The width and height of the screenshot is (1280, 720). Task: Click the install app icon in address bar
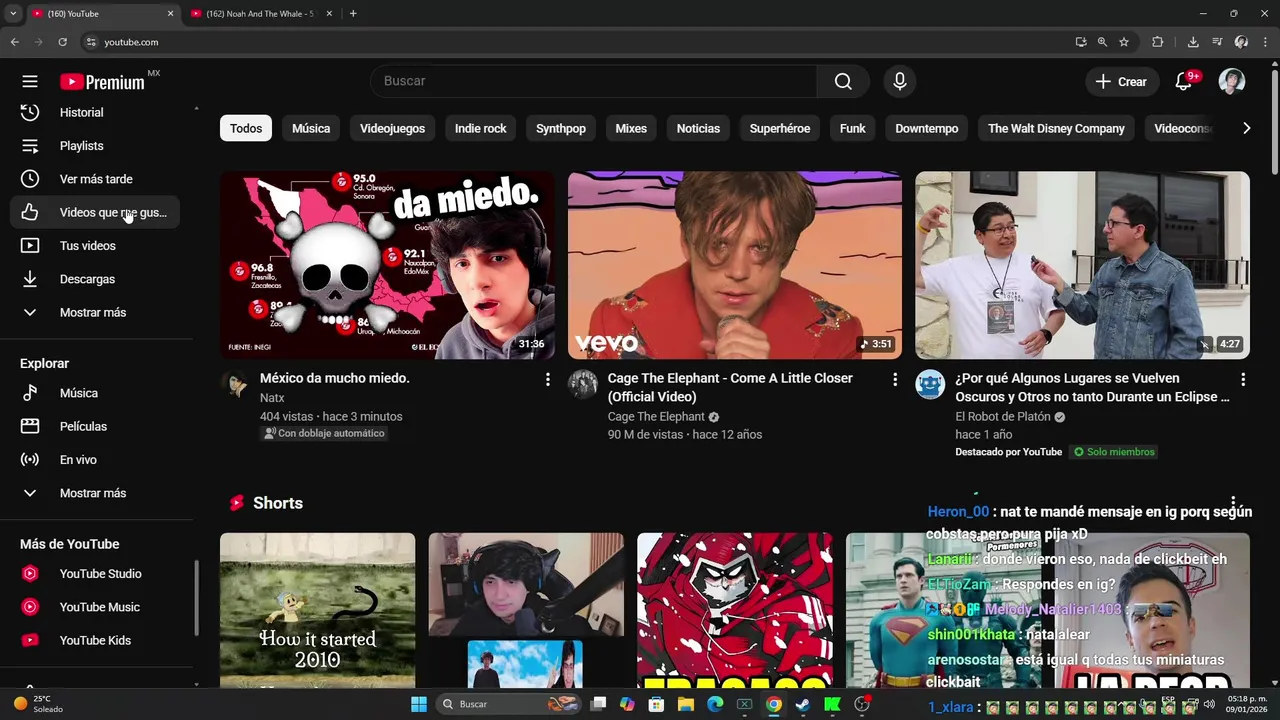(1081, 42)
